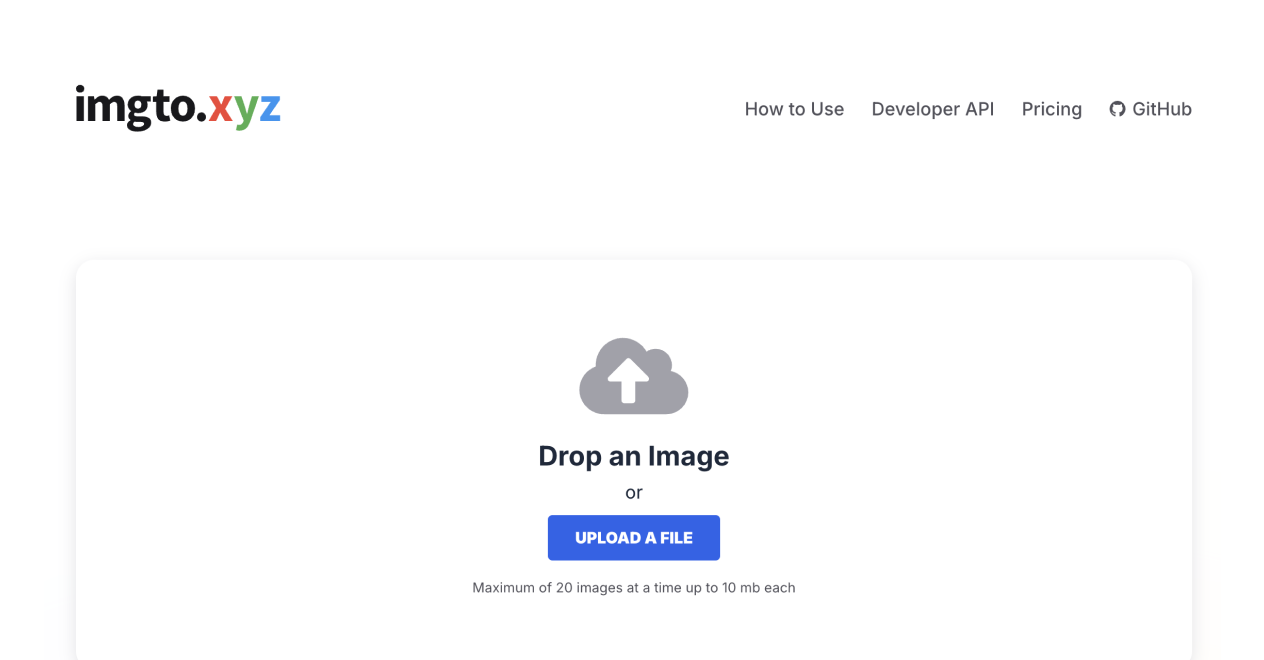Click the UPLOAD A FILE button

pos(634,538)
